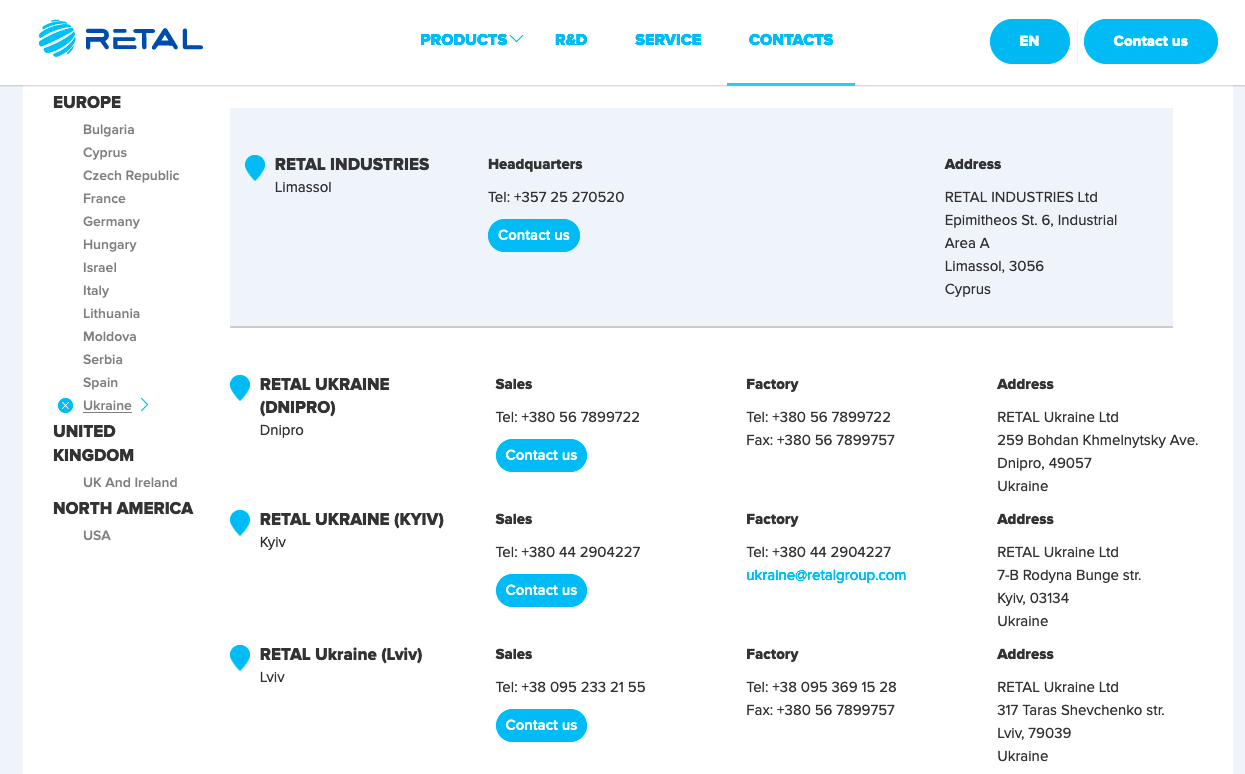Click the address line Epimitheos St. 6, Industrial
The height and width of the screenshot is (774, 1245).
[1031, 220]
